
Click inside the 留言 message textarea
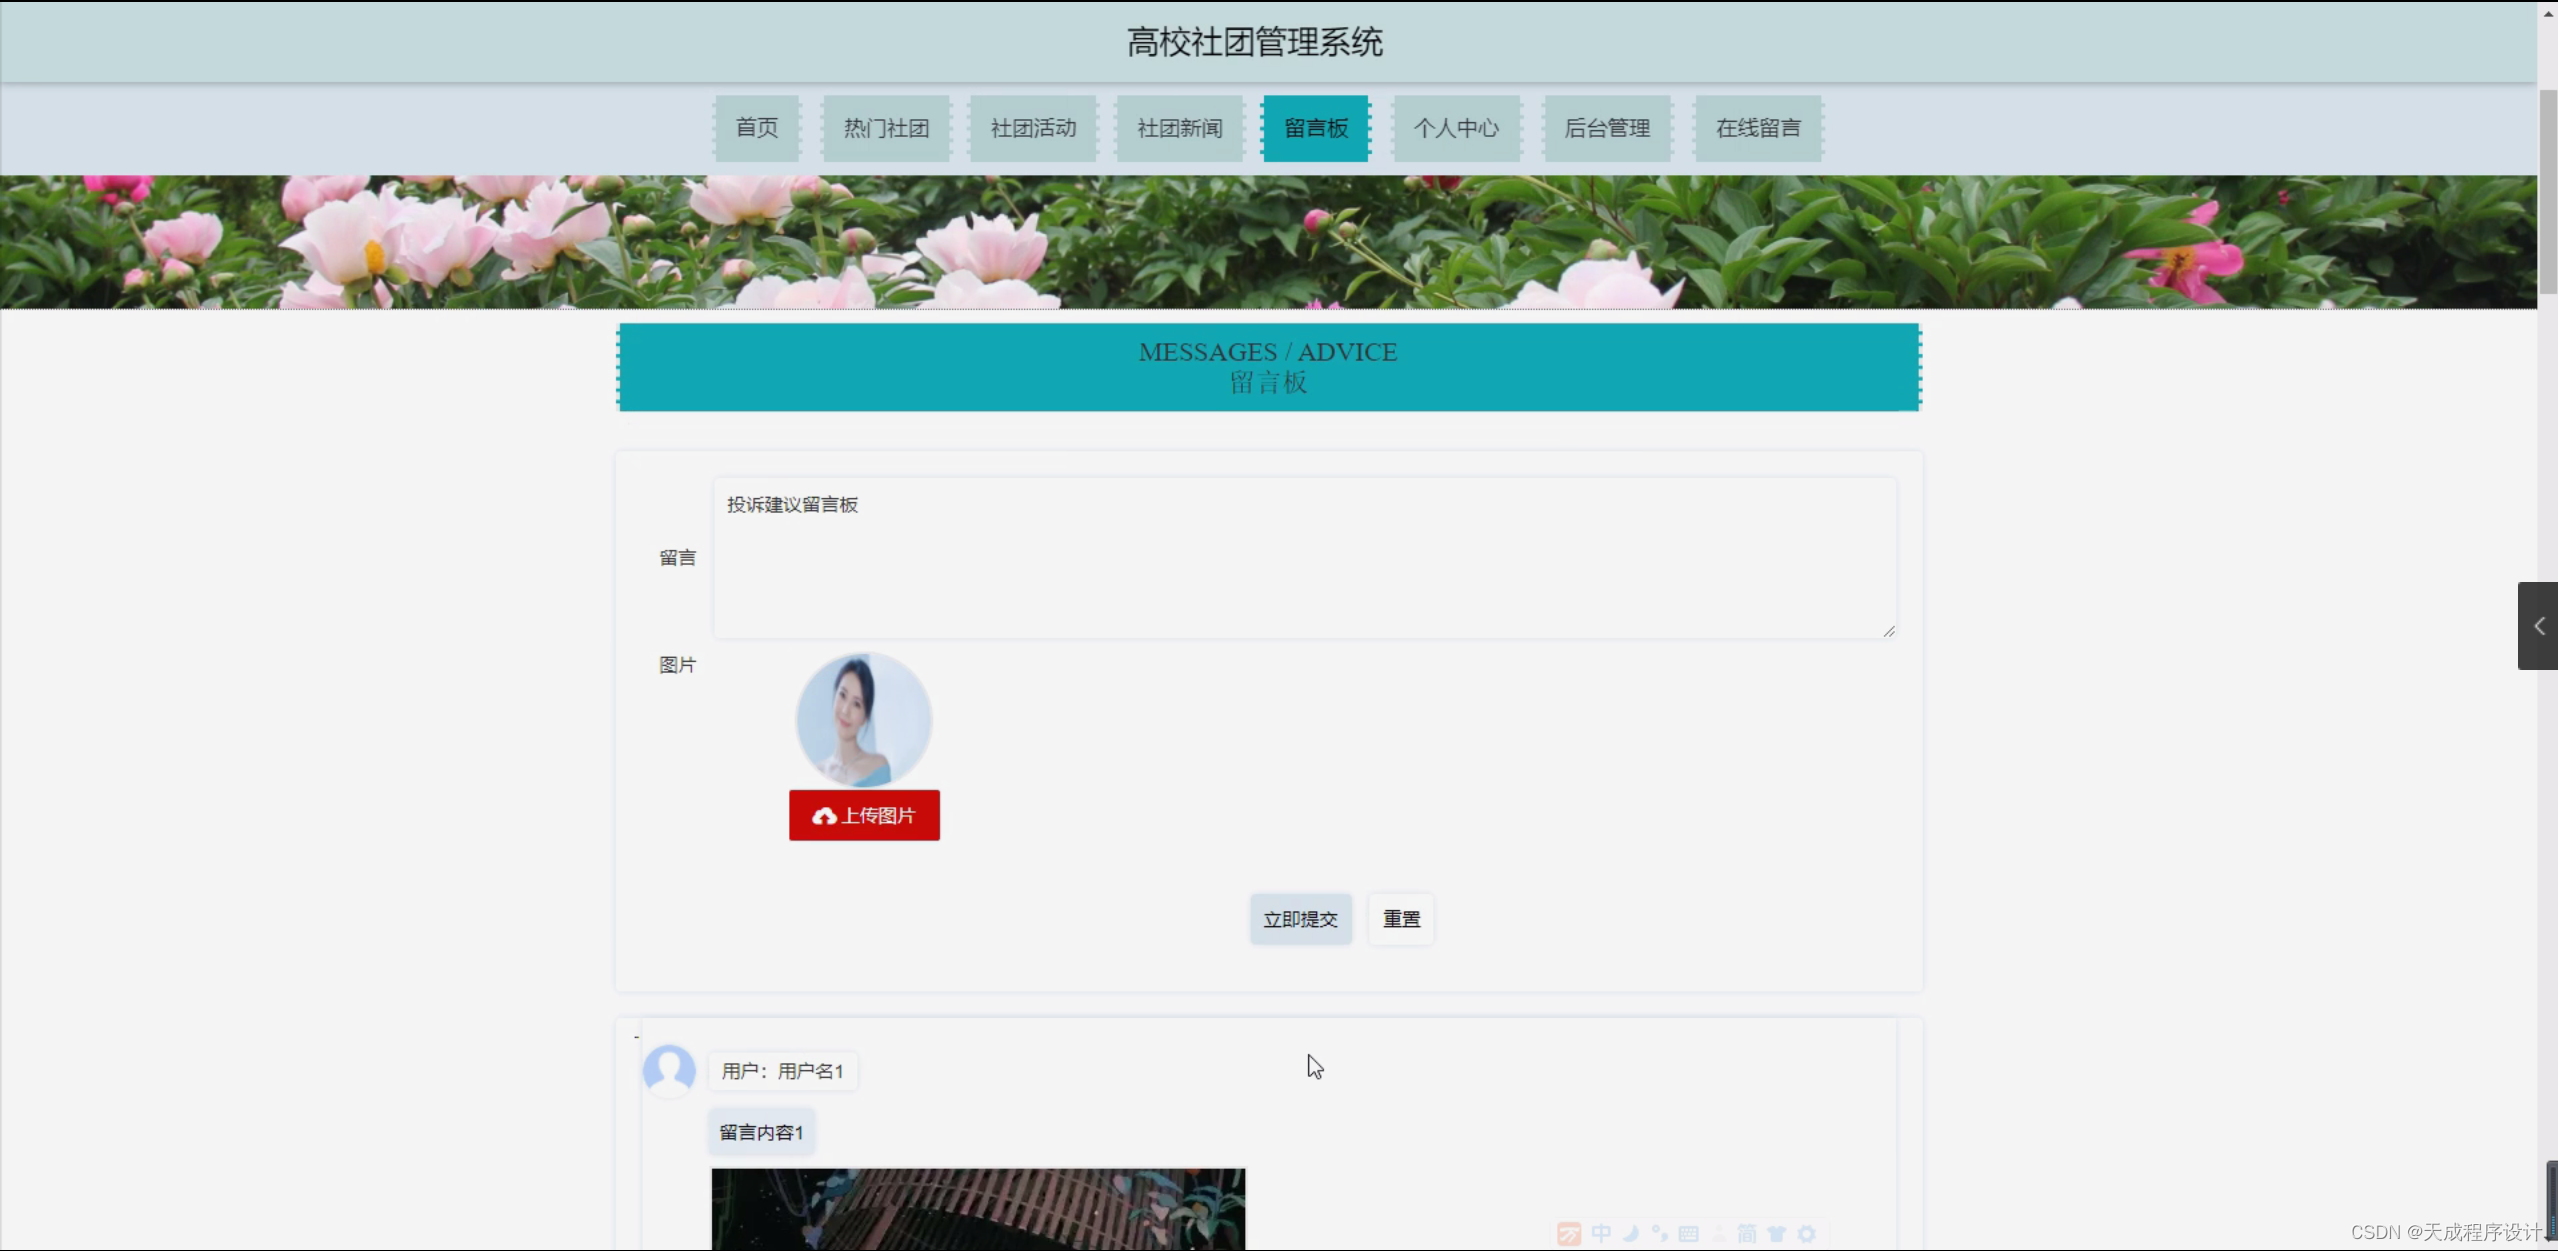[x=1300, y=557]
